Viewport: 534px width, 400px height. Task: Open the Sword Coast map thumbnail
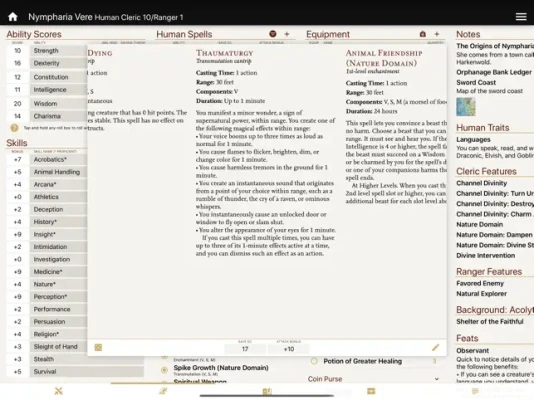[x=466, y=107]
